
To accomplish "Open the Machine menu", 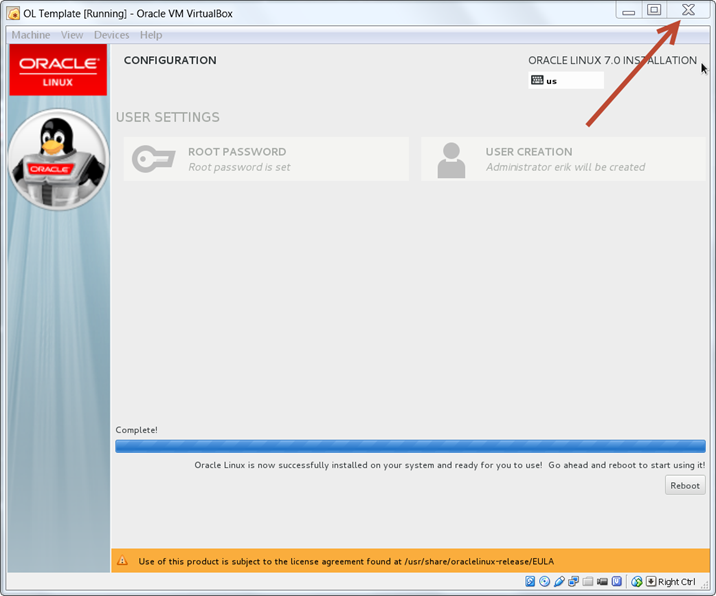I will (x=31, y=35).
